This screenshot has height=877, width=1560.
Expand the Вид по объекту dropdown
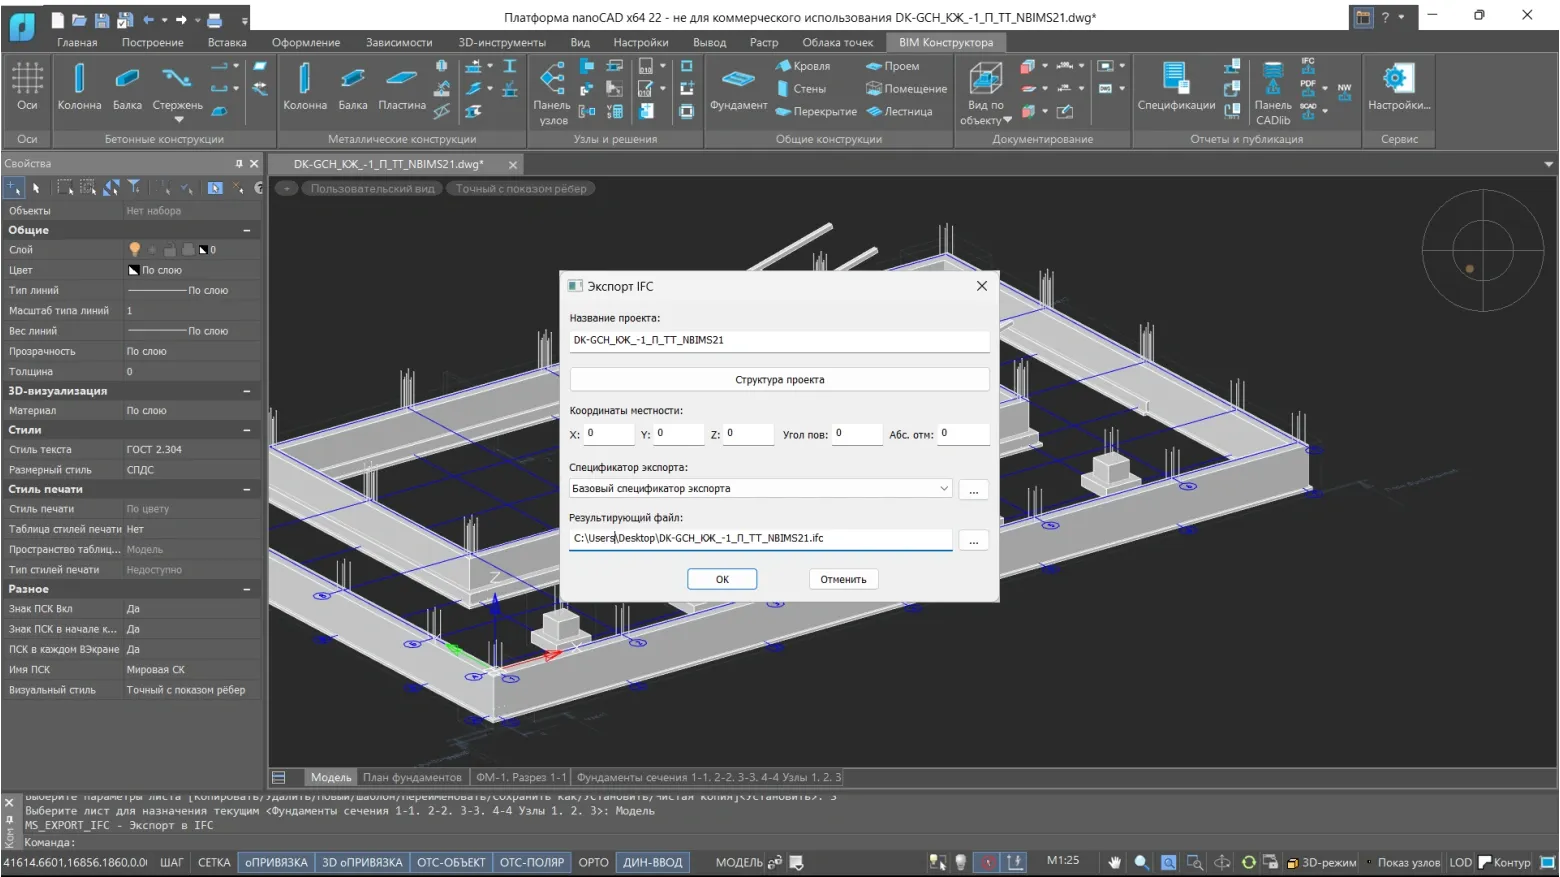tap(1008, 120)
